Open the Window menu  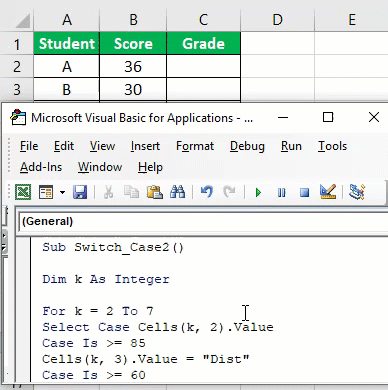[100, 167]
